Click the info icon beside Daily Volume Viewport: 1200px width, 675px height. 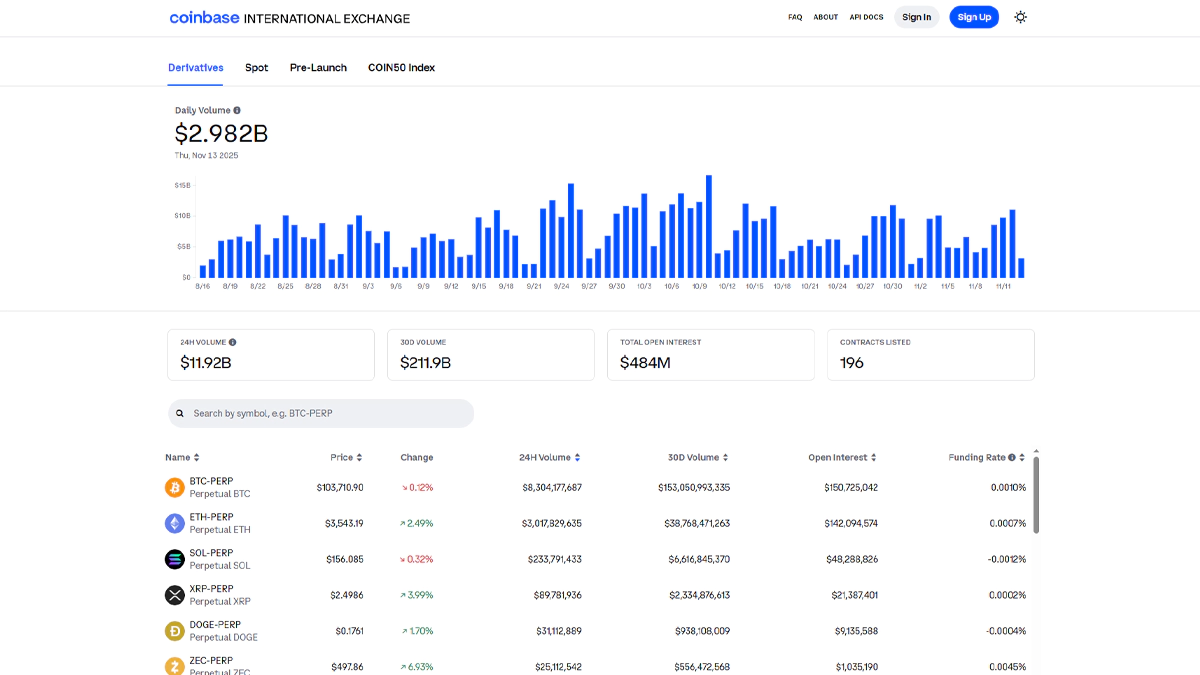tap(237, 110)
